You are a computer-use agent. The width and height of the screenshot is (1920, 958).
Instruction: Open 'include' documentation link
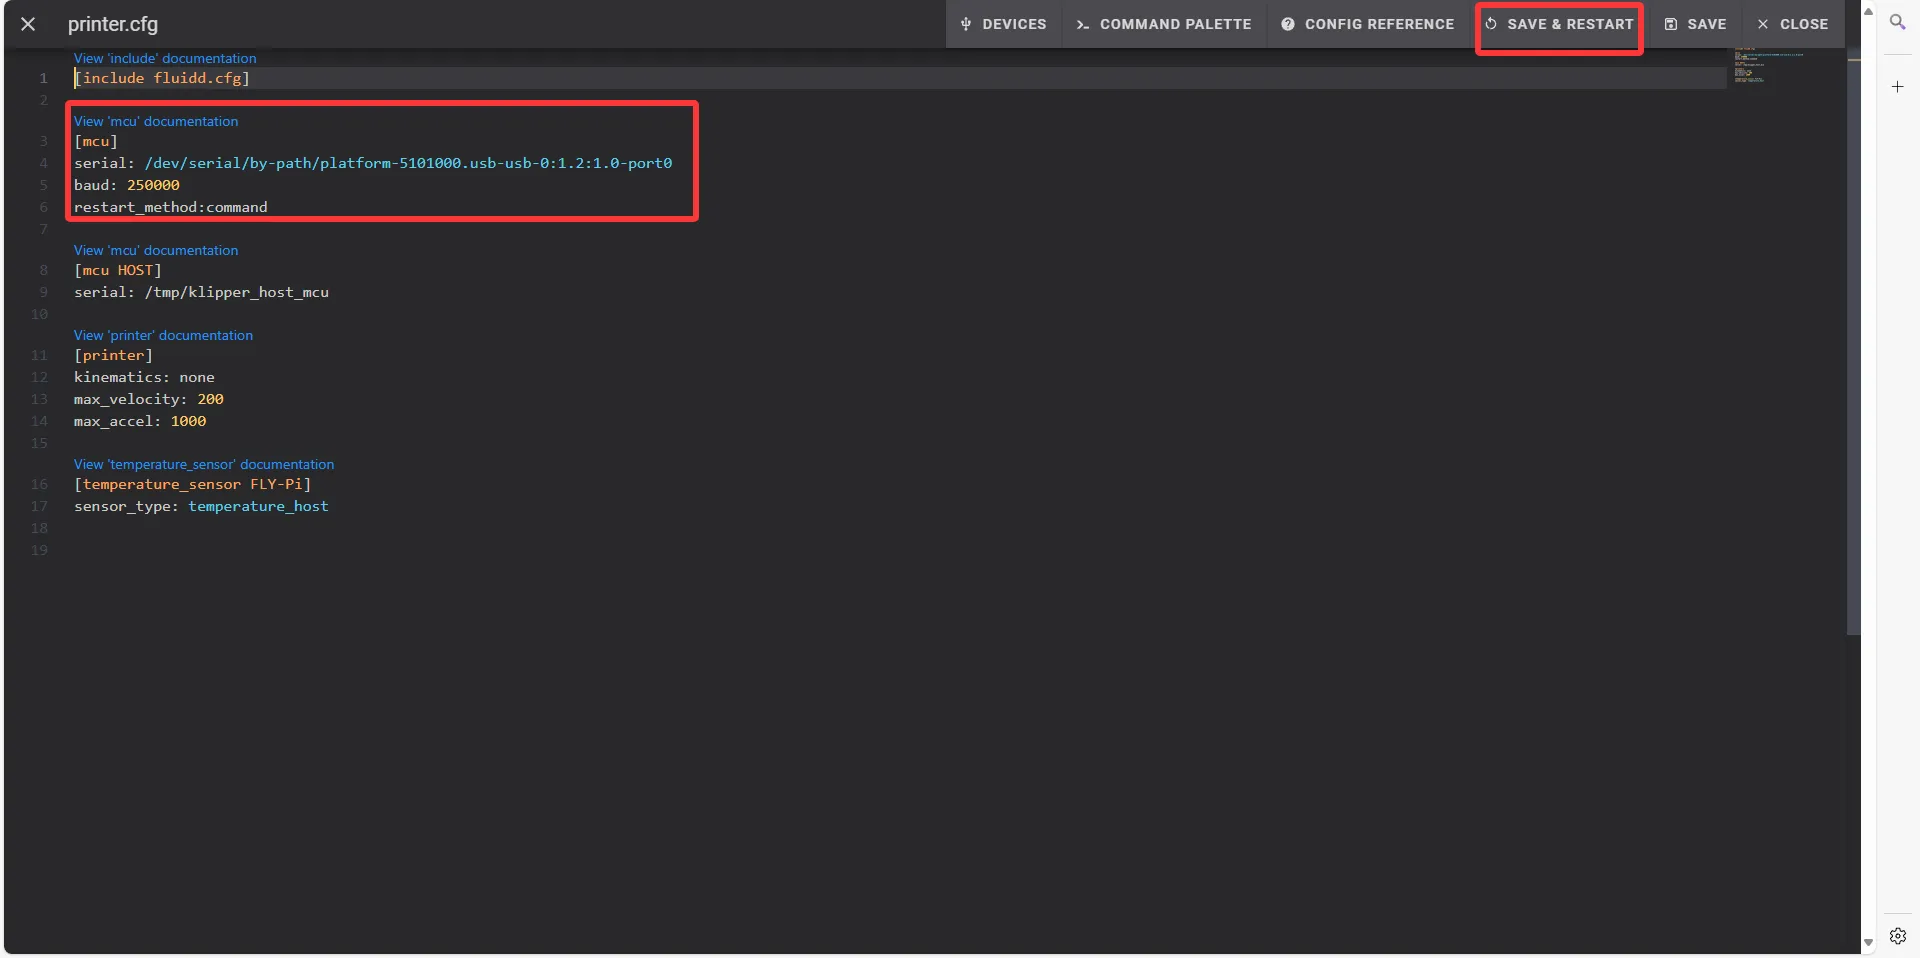pos(165,58)
